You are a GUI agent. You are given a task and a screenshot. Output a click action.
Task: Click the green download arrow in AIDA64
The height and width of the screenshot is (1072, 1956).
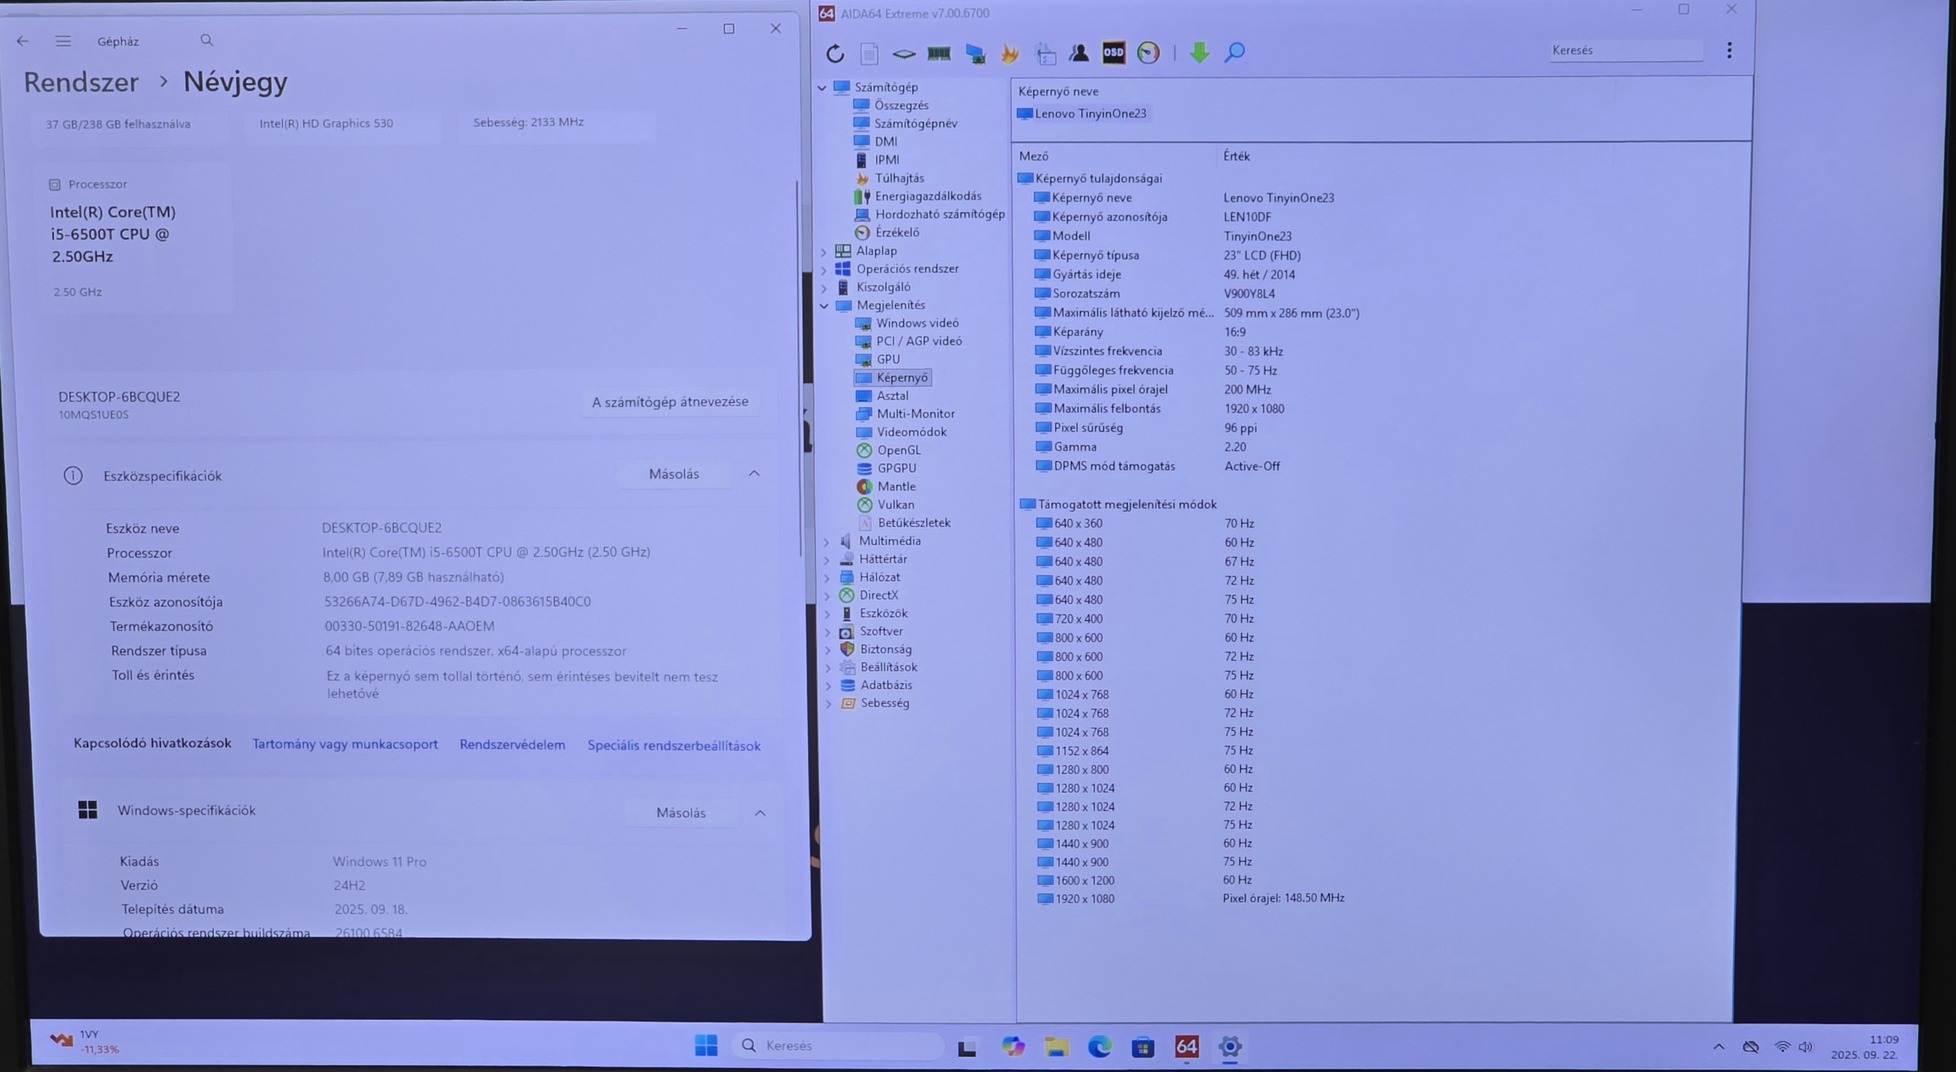[1199, 53]
